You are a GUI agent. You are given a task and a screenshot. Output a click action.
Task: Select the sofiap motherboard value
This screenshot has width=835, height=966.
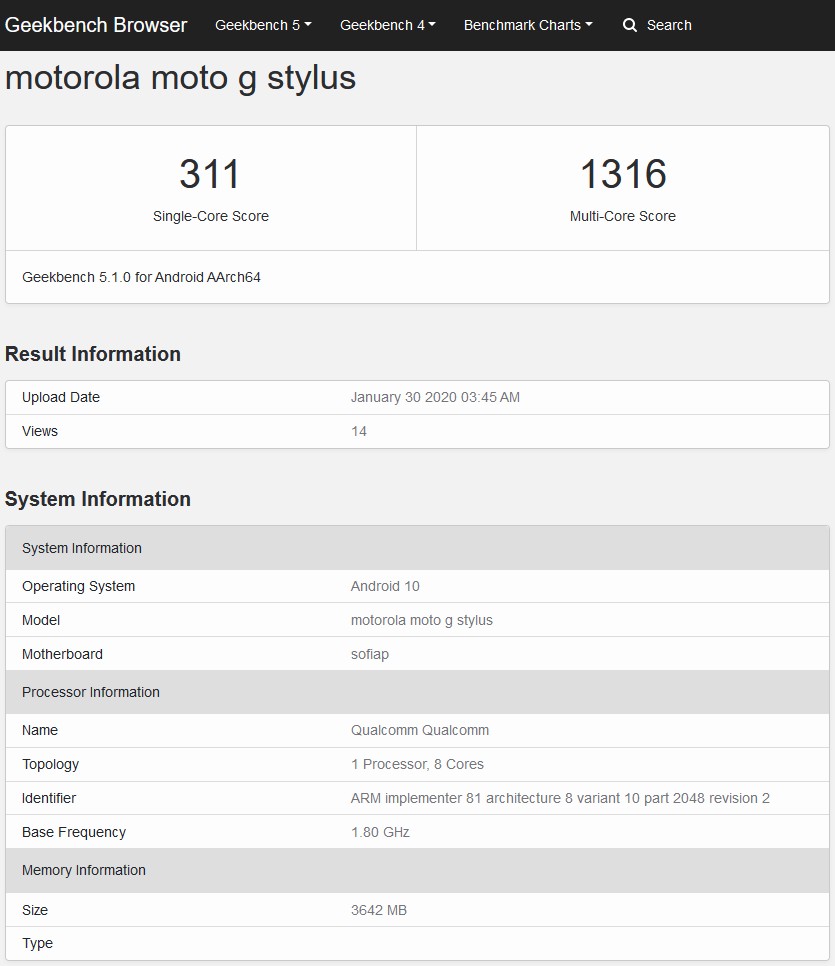pyautogui.click(x=370, y=654)
